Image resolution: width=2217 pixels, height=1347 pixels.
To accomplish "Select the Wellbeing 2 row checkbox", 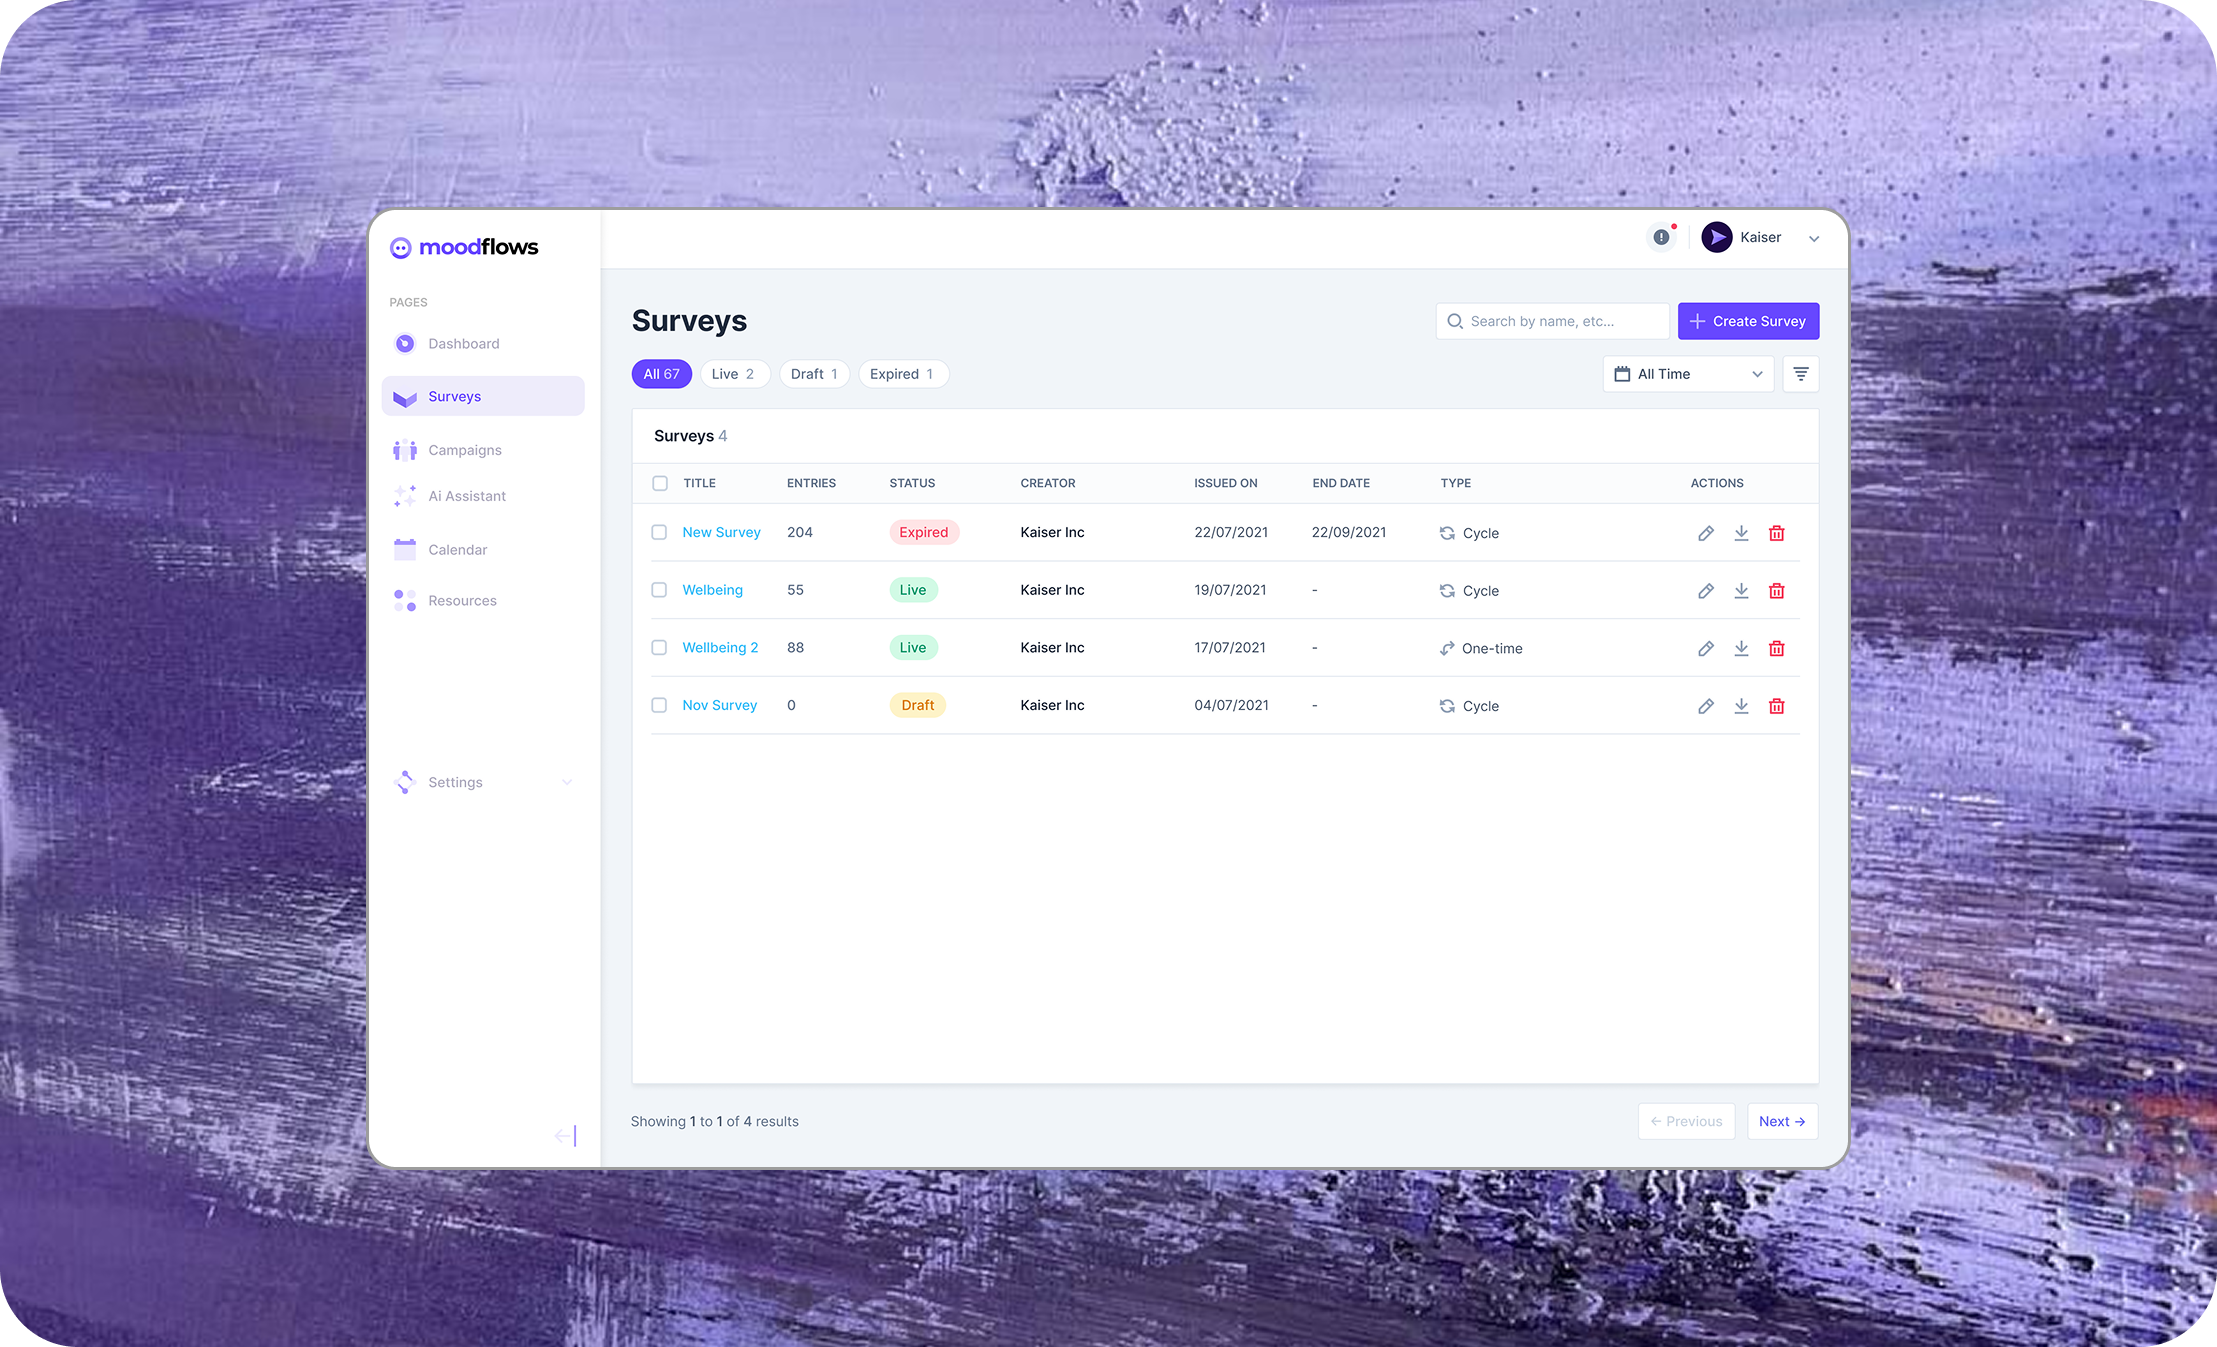I will [659, 648].
